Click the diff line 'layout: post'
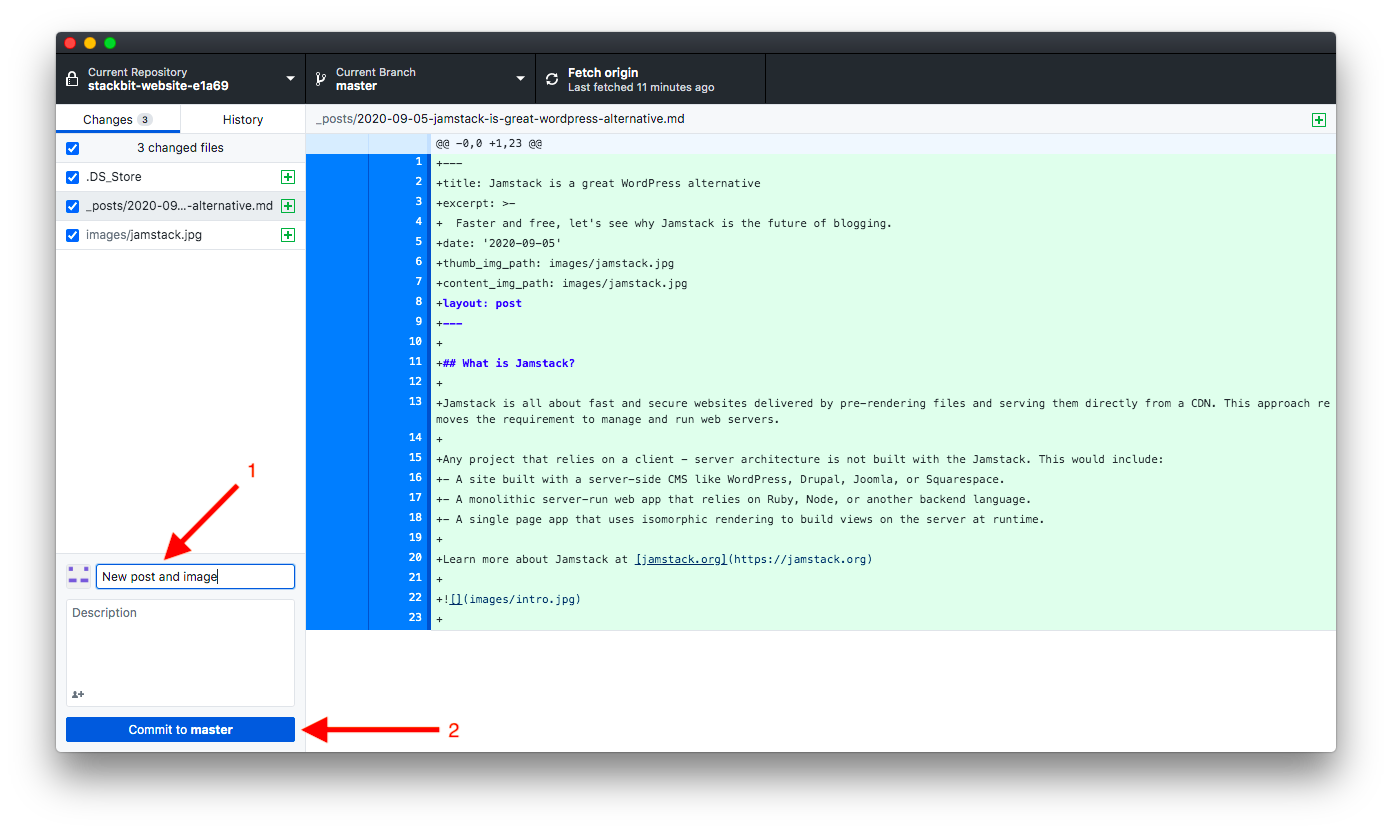This screenshot has height=832, width=1392. point(479,303)
